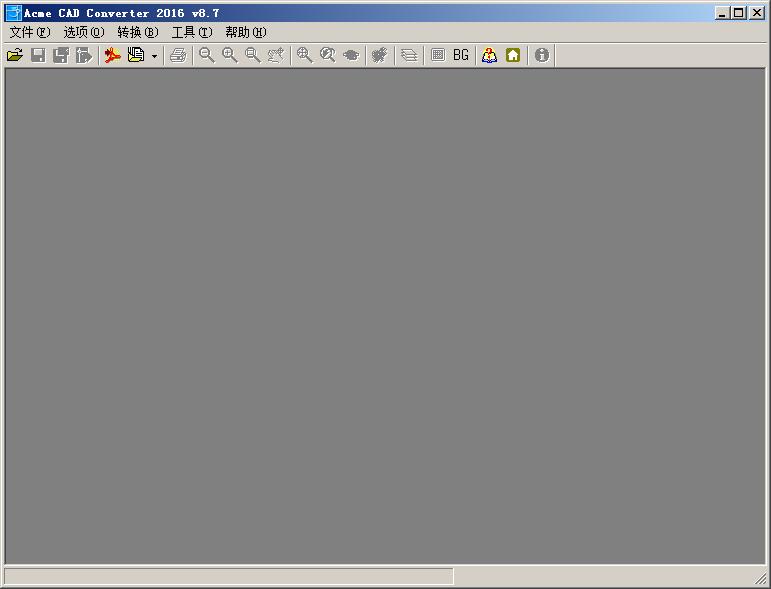Expand the batch convert dropdown arrow
Image resolution: width=771 pixels, height=589 pixels.
154,56
